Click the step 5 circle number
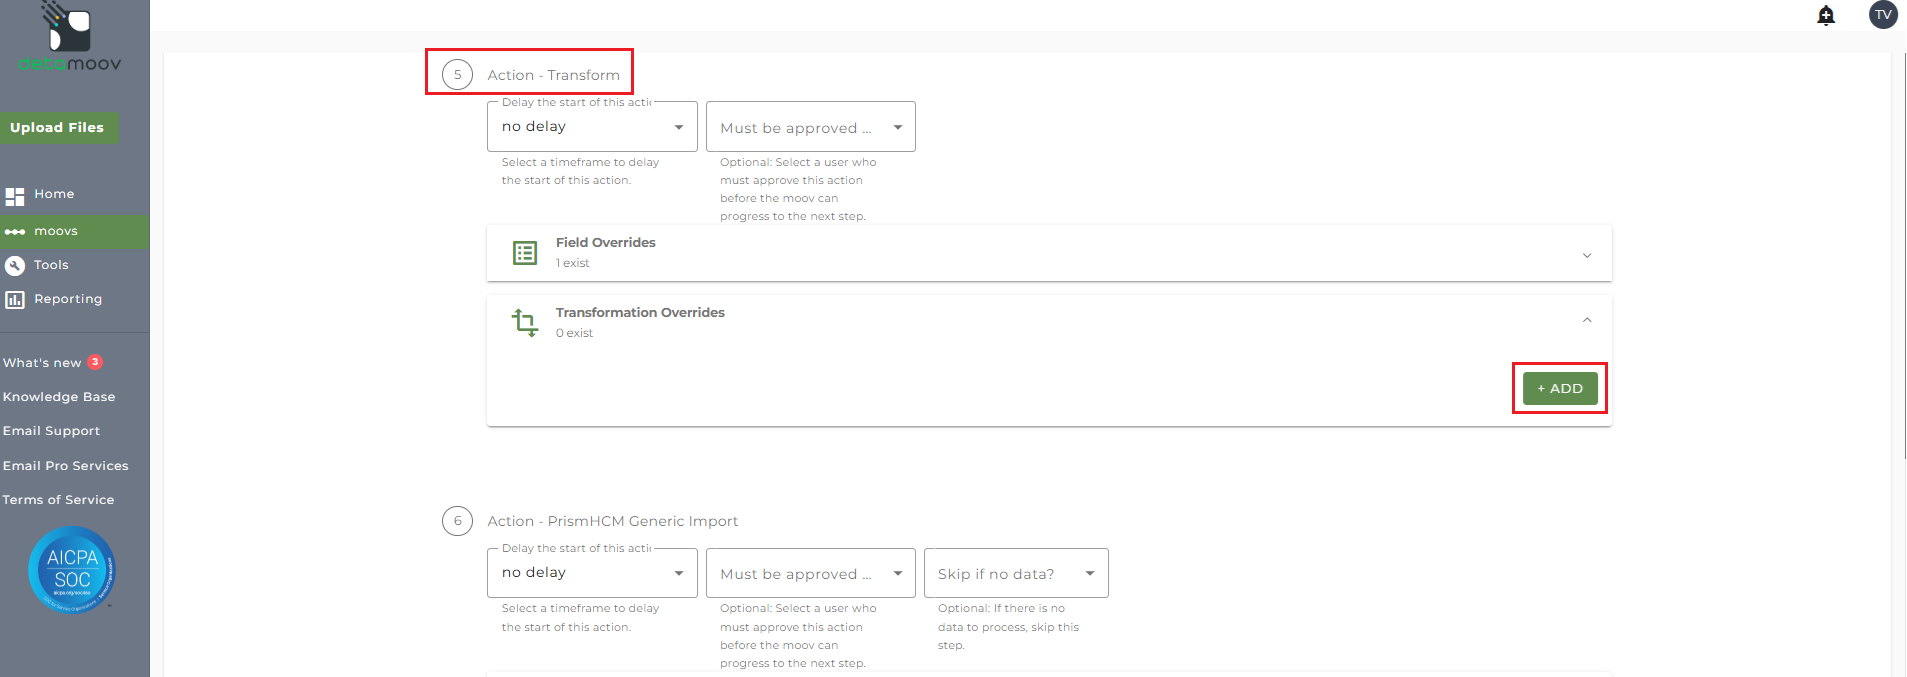Image resolution: width=1907 pixels, height=677 pixels. click(x=457, y=75)
